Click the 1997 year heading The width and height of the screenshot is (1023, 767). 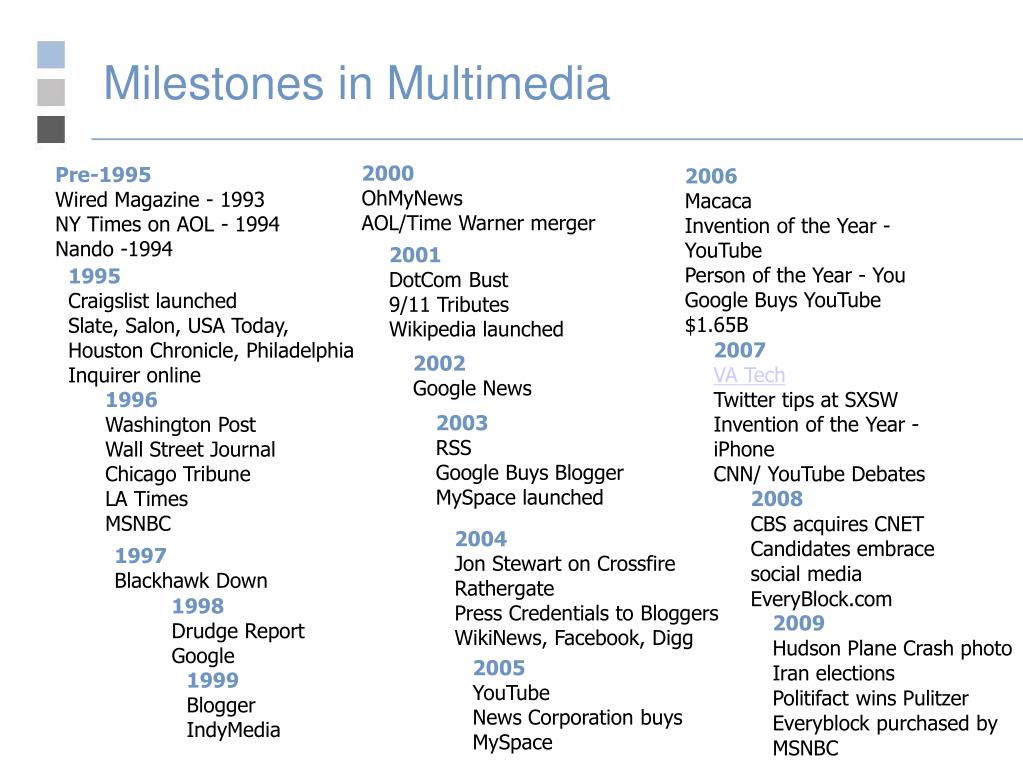141,555
